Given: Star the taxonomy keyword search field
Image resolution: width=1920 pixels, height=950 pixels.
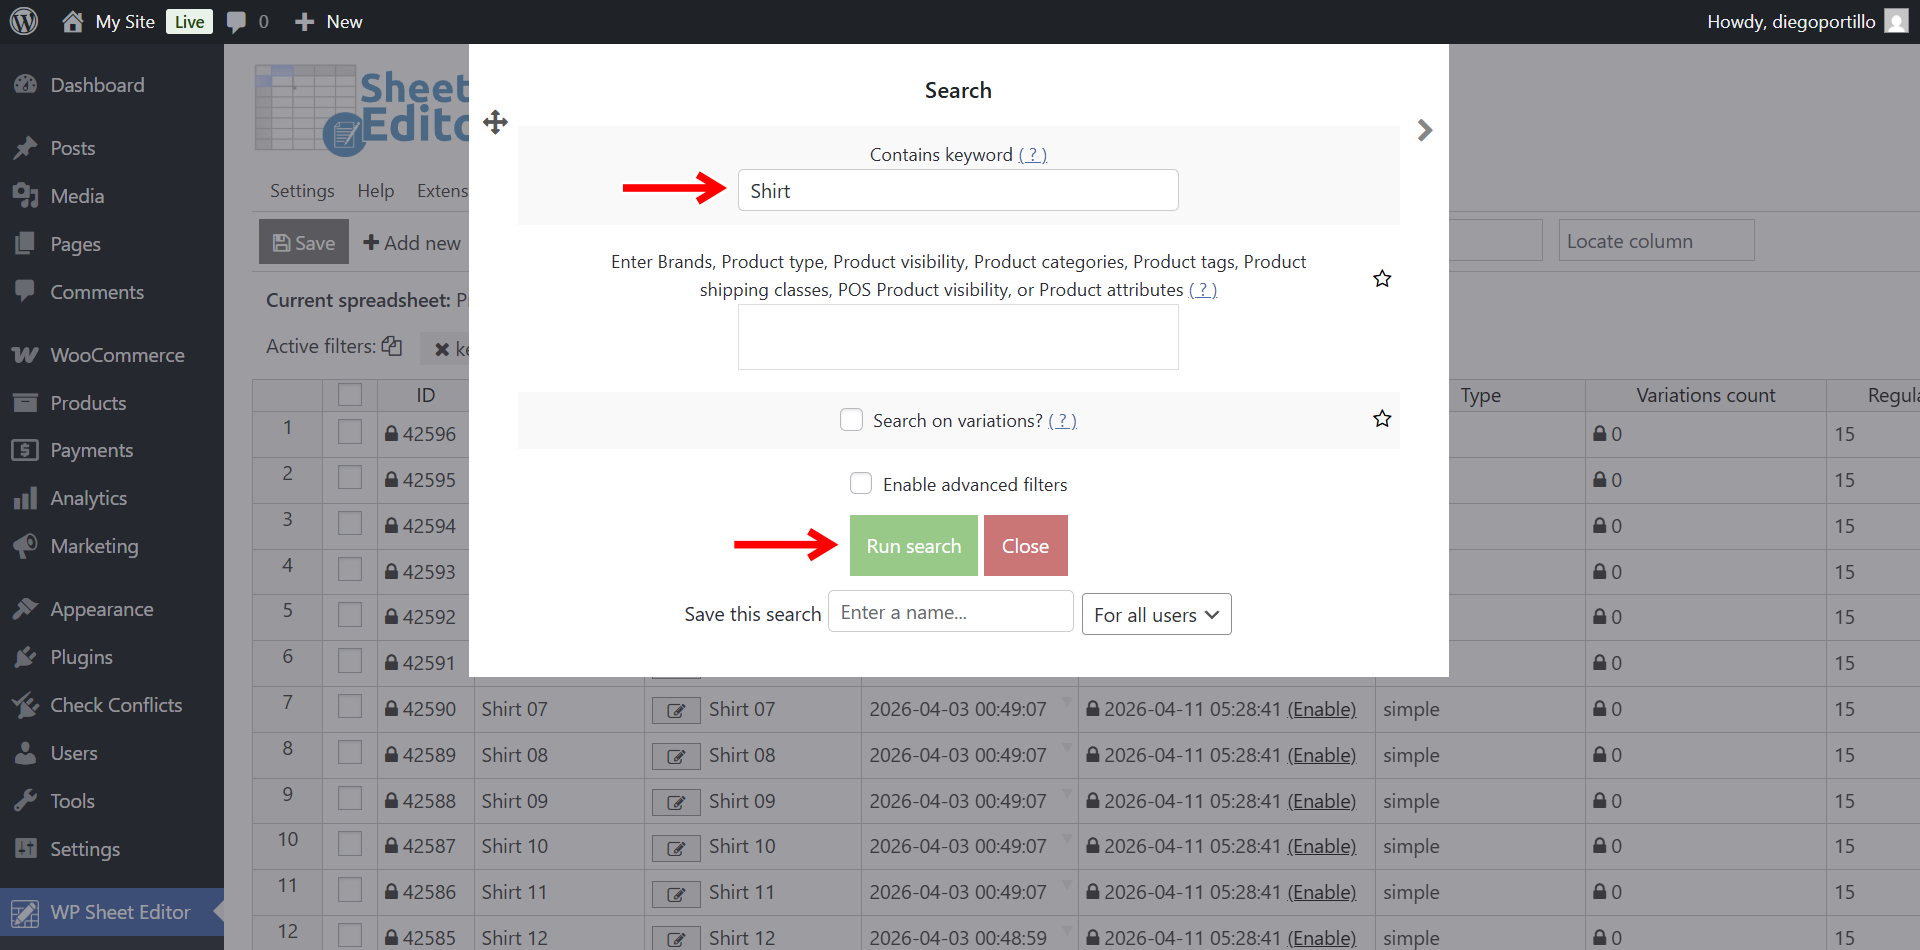Looking at the screenshot, I should [1382, 279].
